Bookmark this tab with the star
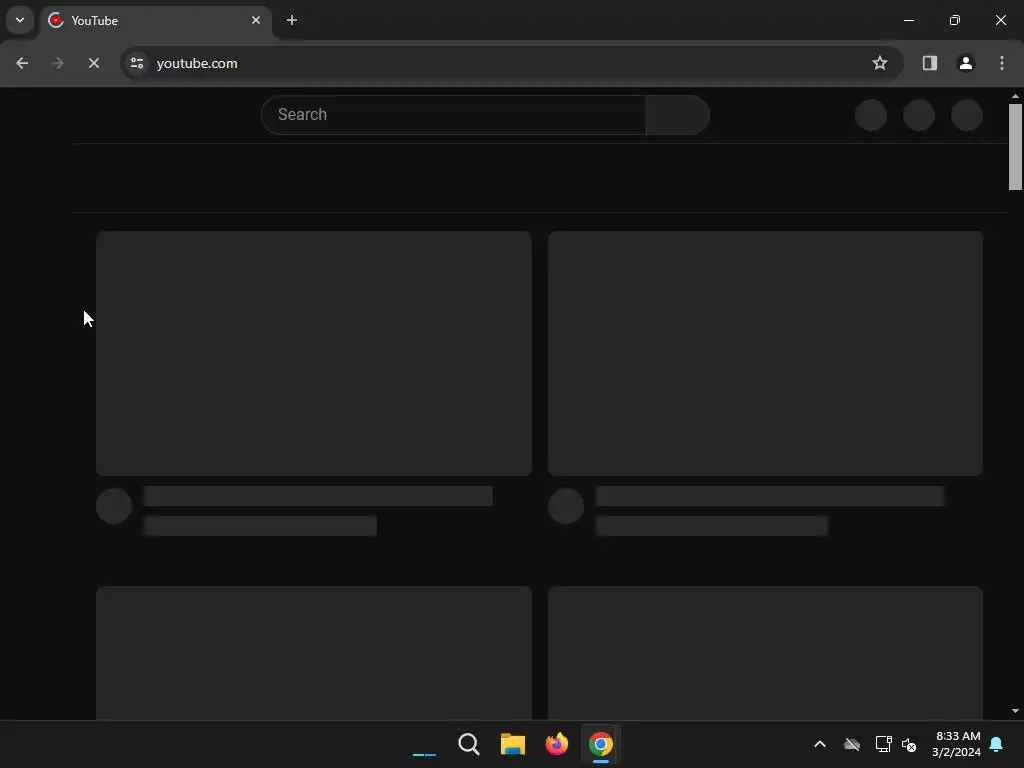 tap(880, 63)
